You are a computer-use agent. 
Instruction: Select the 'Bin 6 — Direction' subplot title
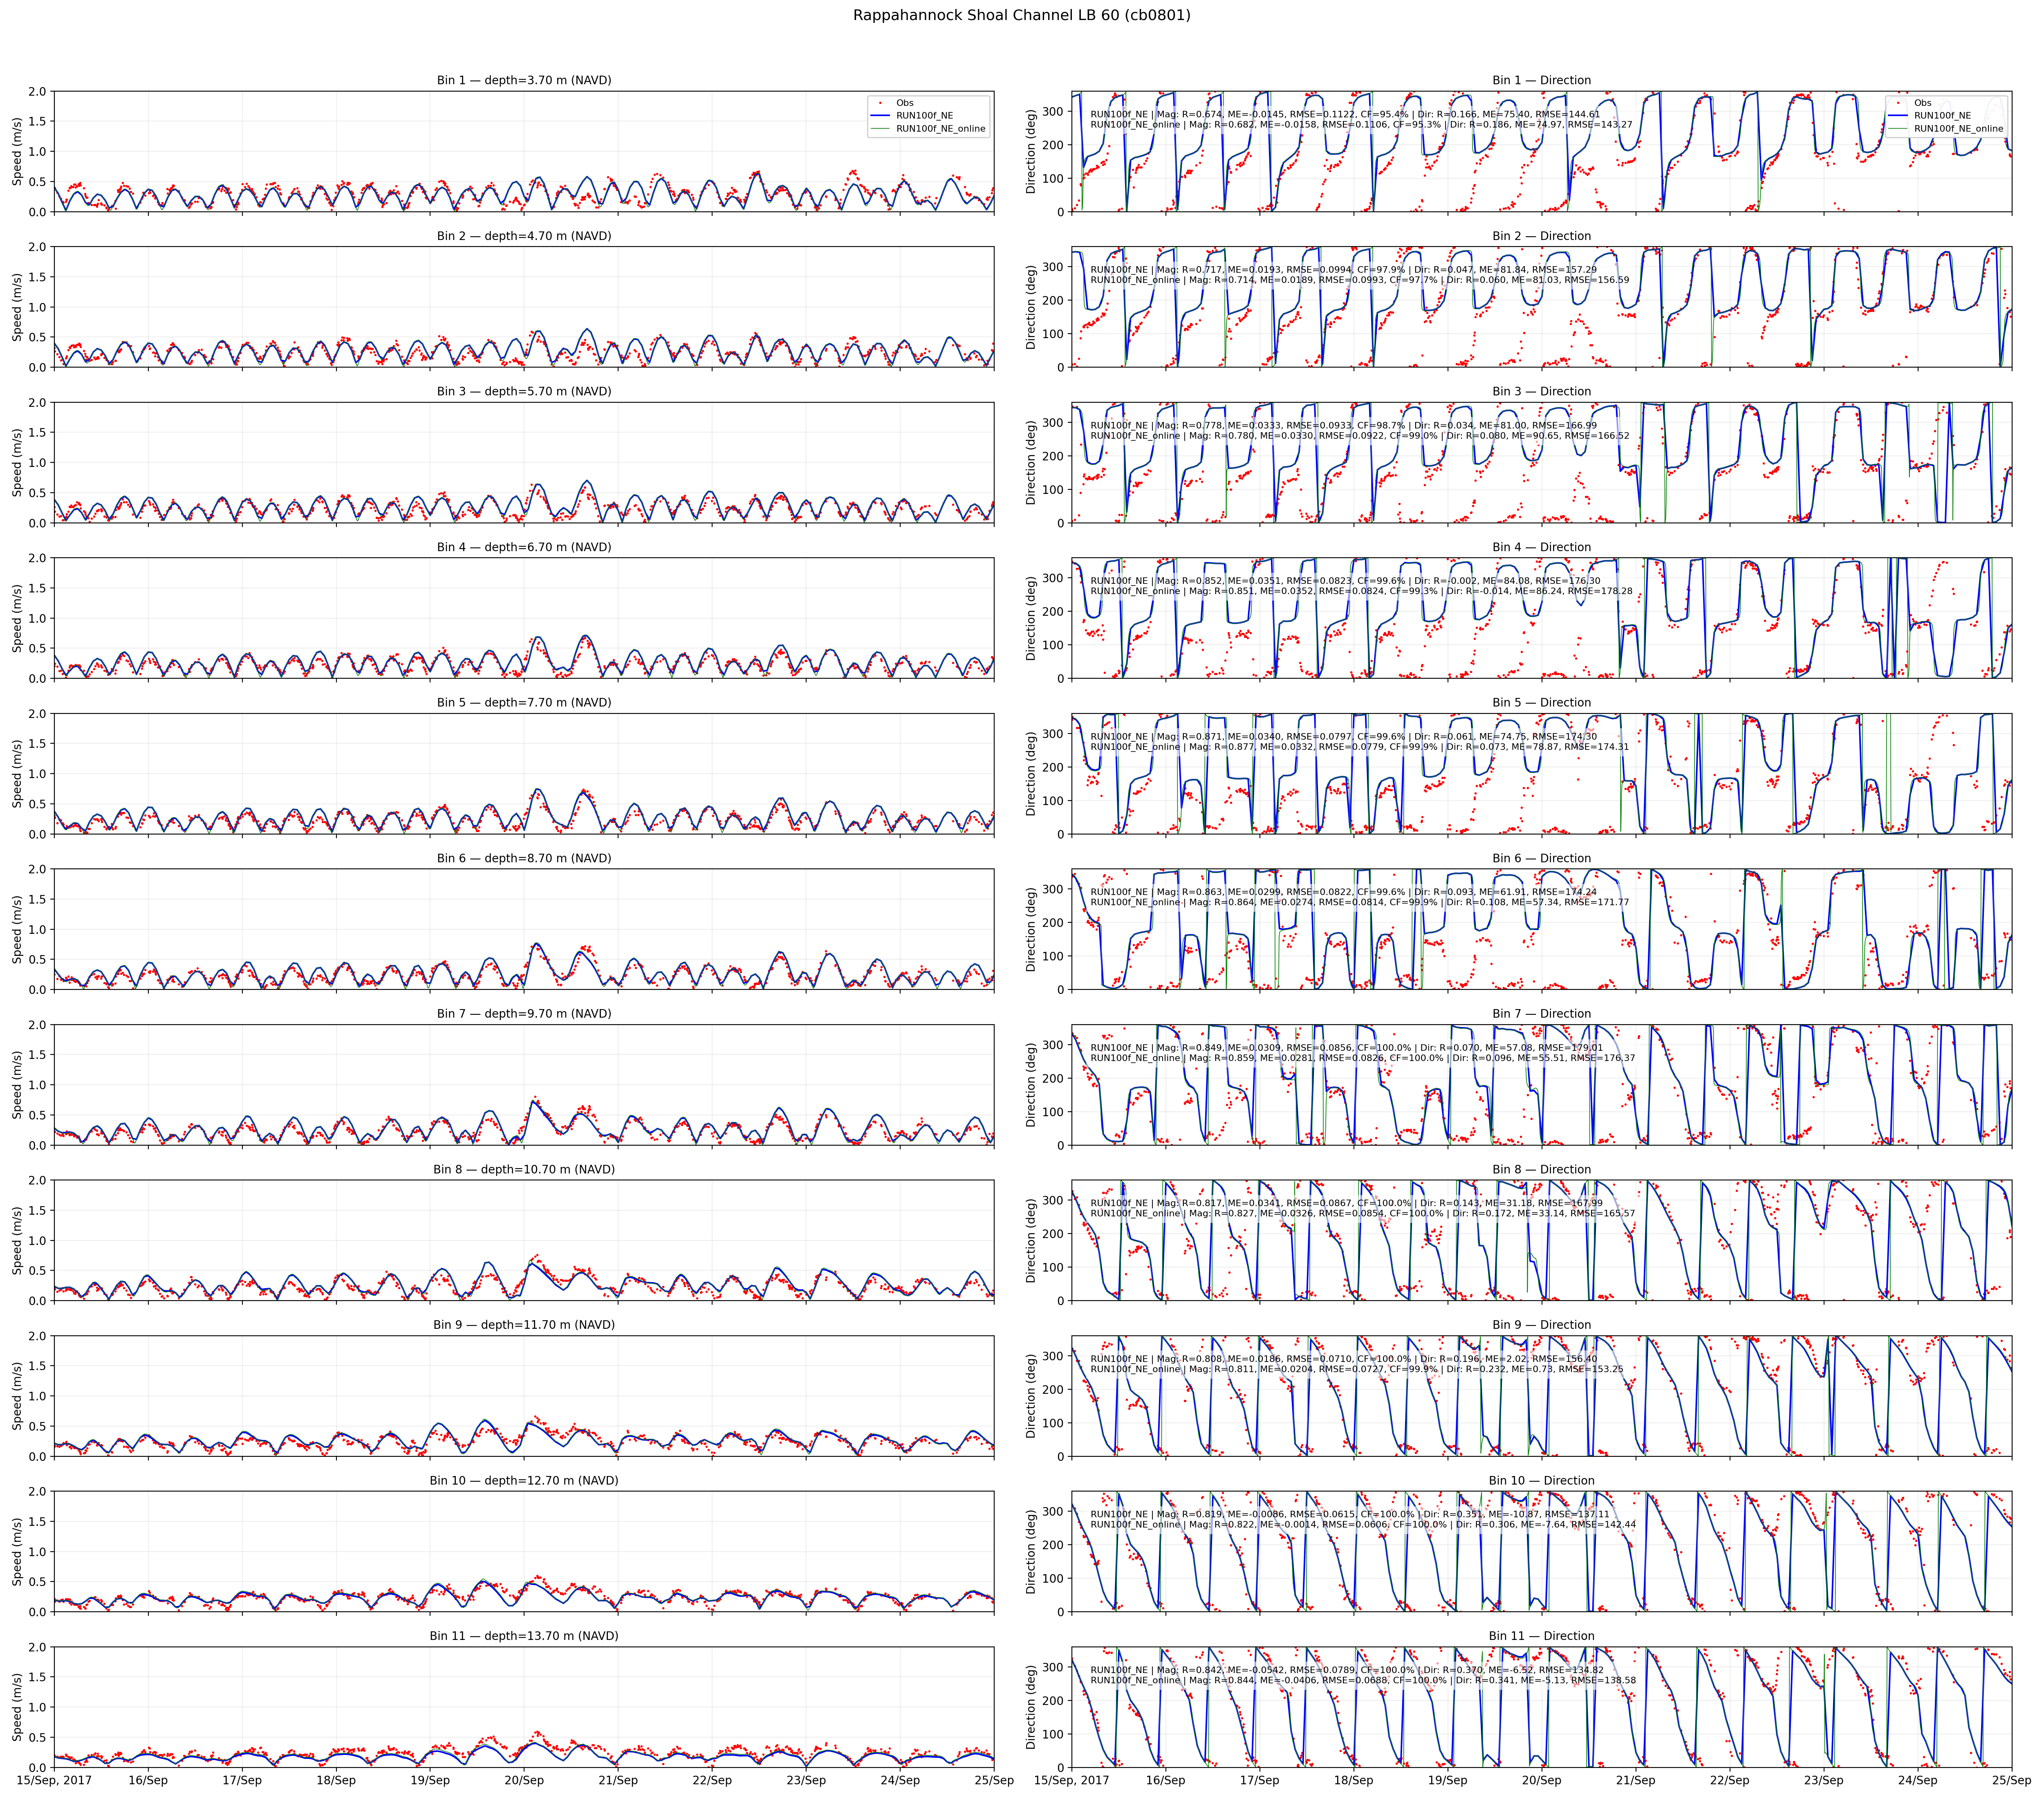click(1542, 858)
